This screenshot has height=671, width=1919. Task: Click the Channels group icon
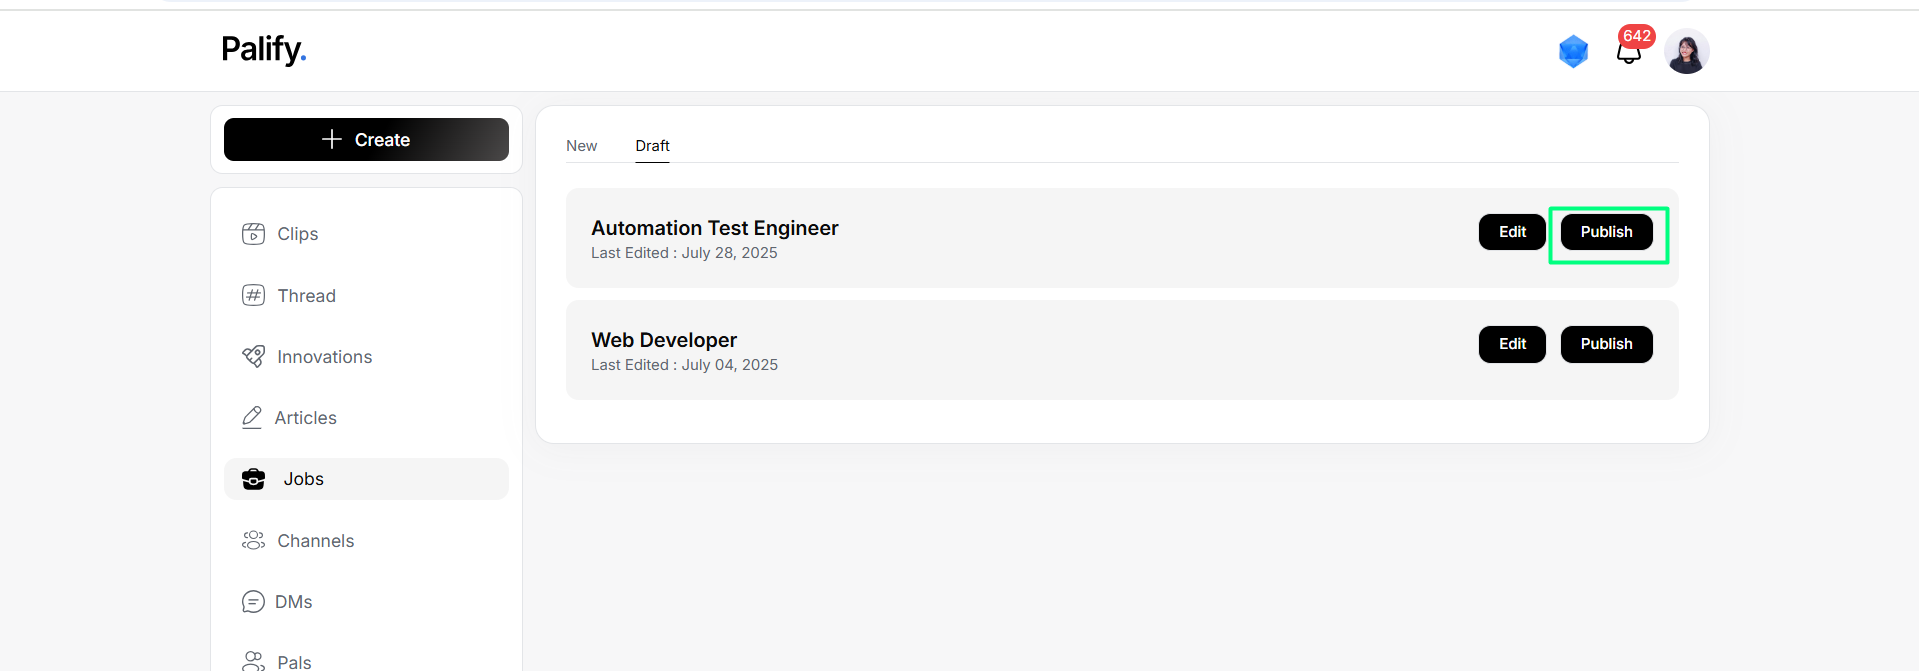[x=253, y=540]
